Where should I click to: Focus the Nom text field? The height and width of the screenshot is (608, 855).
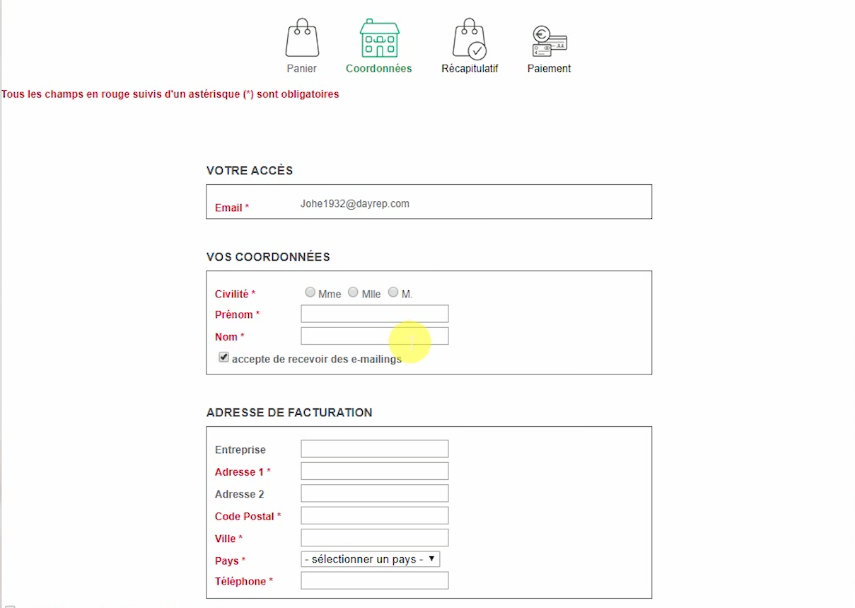pyautogui.click(x=375, y=336)
